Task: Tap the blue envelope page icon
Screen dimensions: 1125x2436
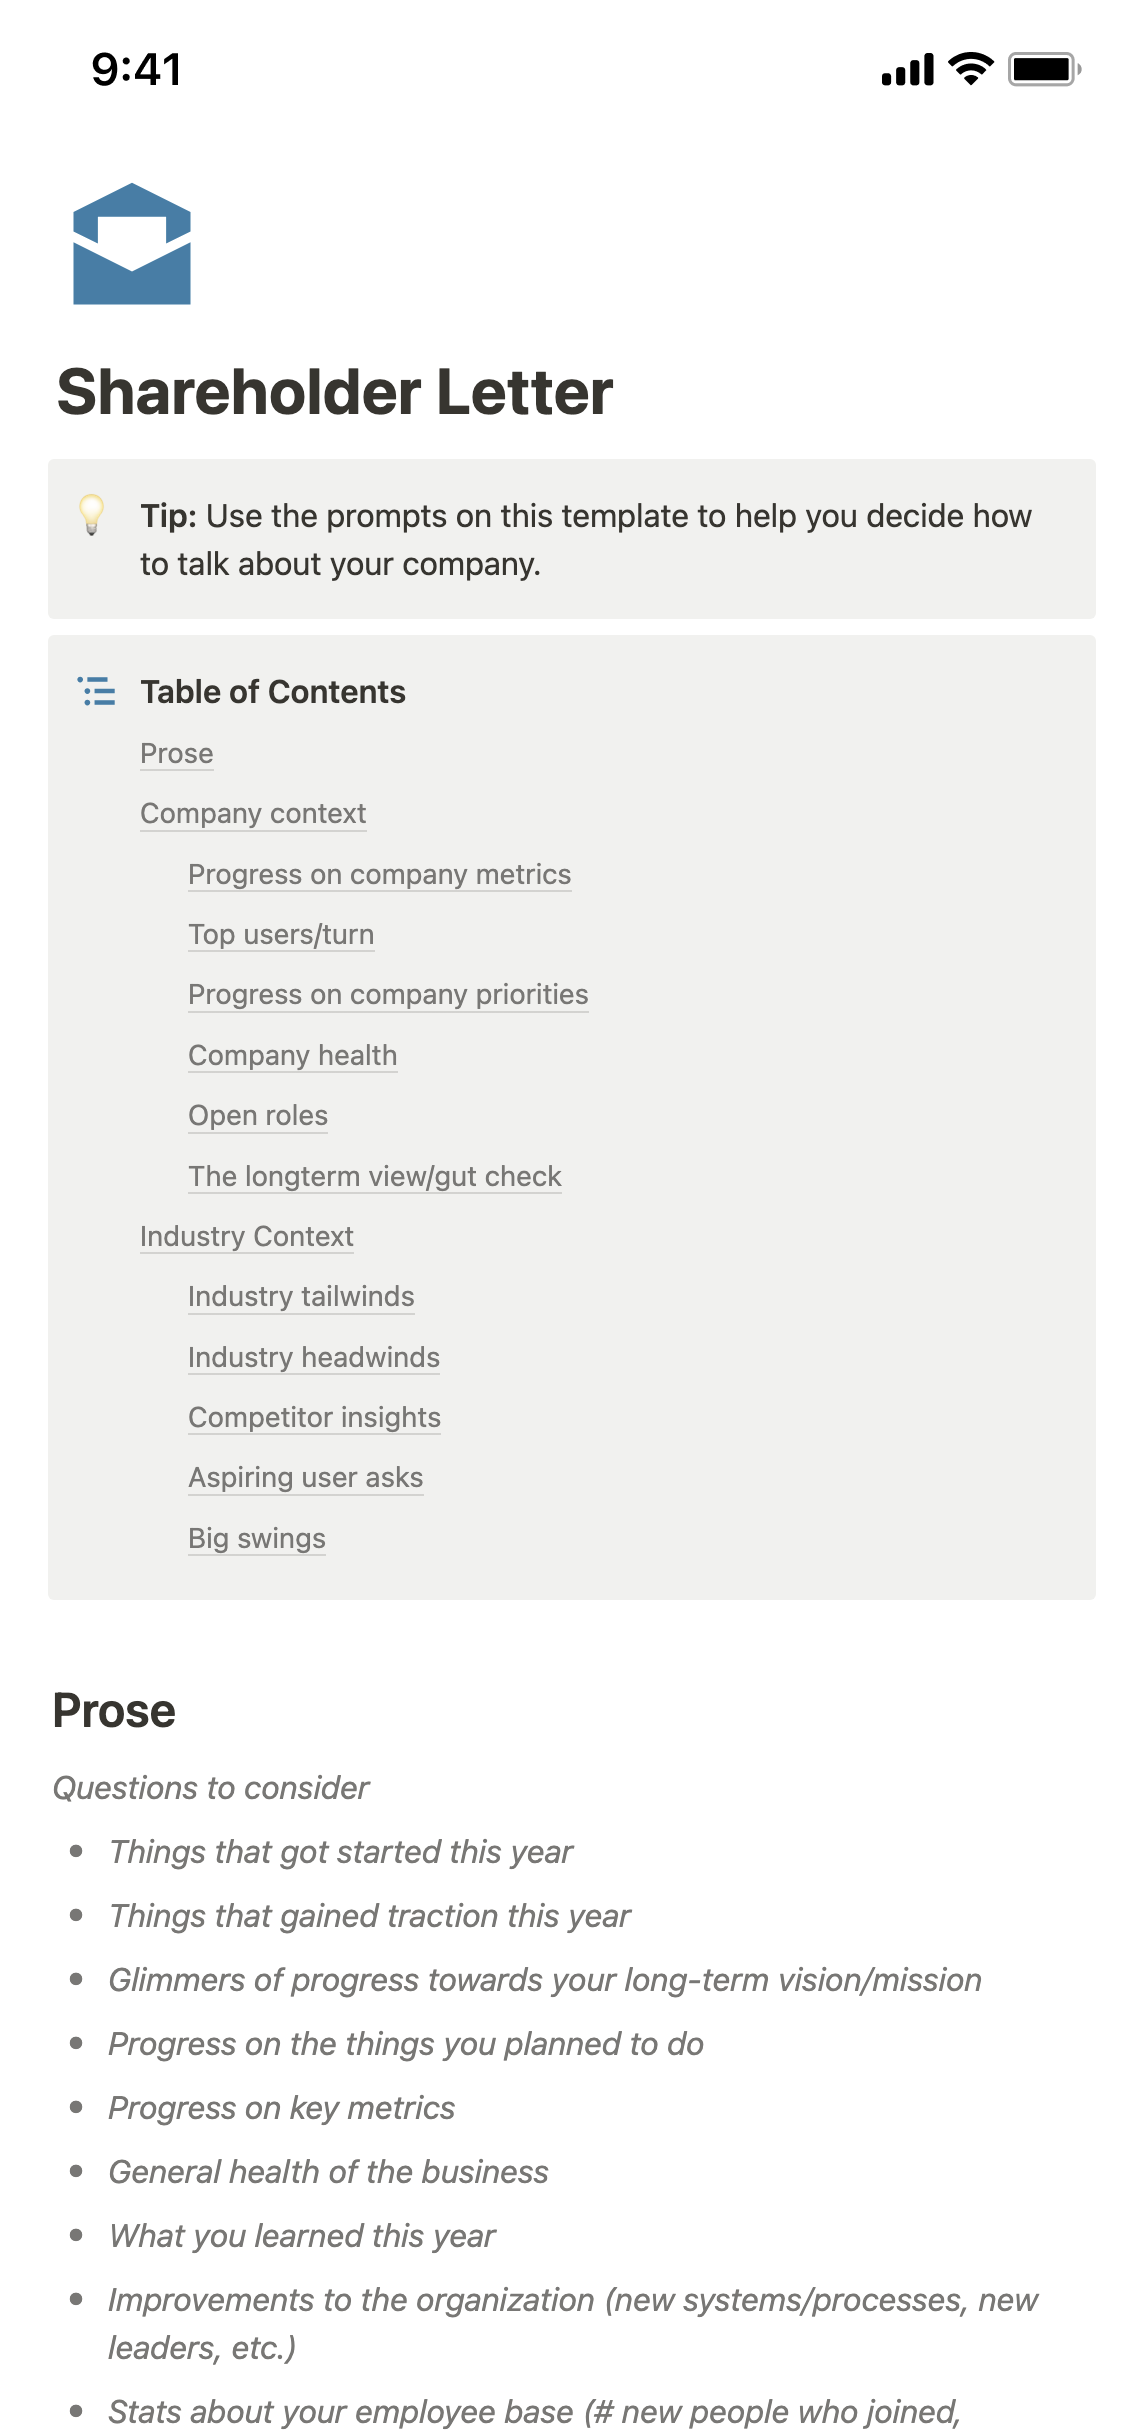Action: [x=132, y=244]
